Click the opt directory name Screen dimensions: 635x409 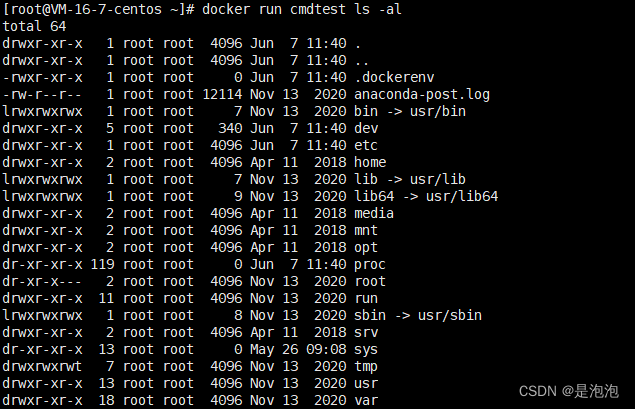(x=366, y=247)
